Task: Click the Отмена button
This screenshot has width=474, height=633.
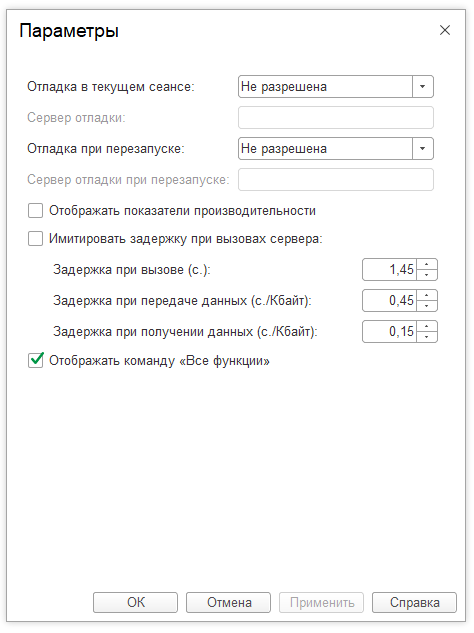Action: coord(229,602)
